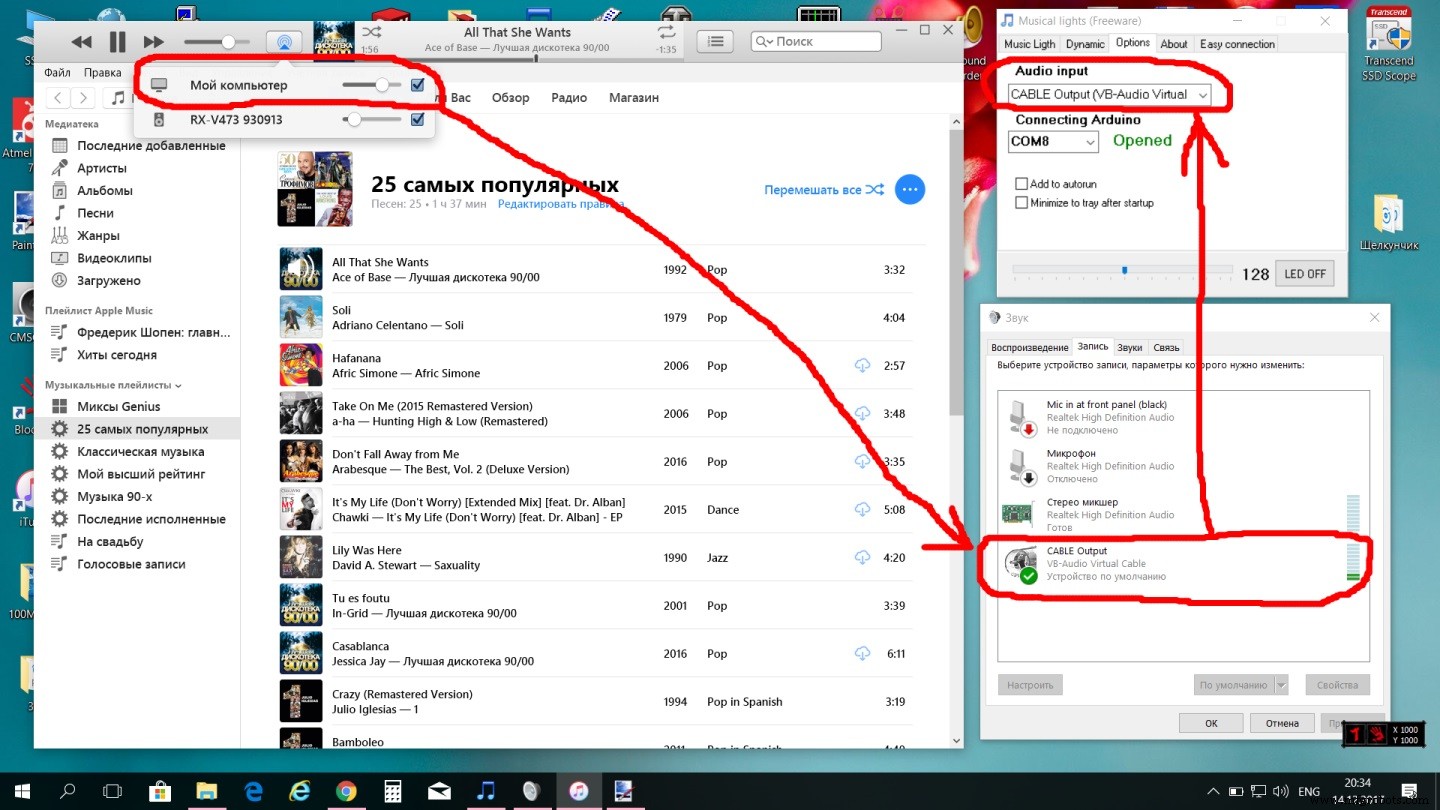
Task: Toggle shuffle icon in player display
Action: 371,33
